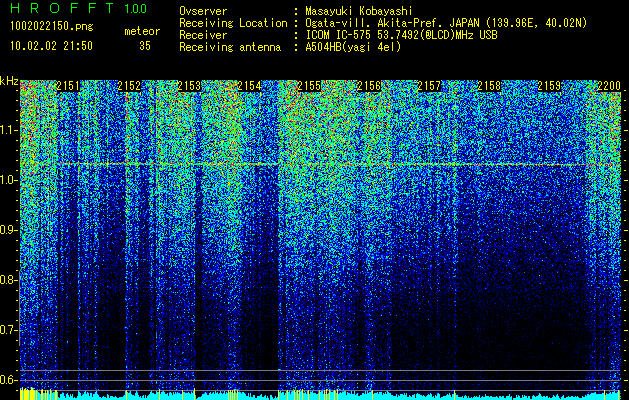Click the Receiving Location label
This screenshot has width=629, height=400.
233,23
